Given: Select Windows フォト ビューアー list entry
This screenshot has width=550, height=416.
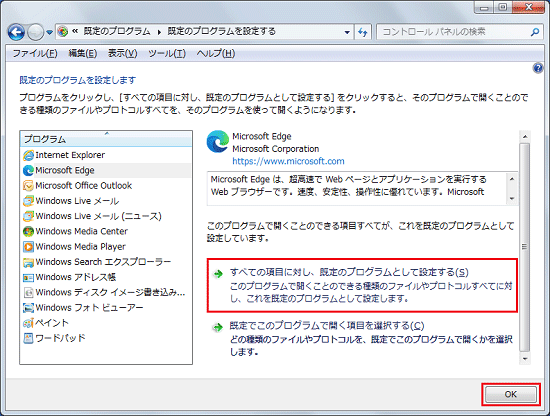Looking at the screenshot, I should (x=106, y=308).
